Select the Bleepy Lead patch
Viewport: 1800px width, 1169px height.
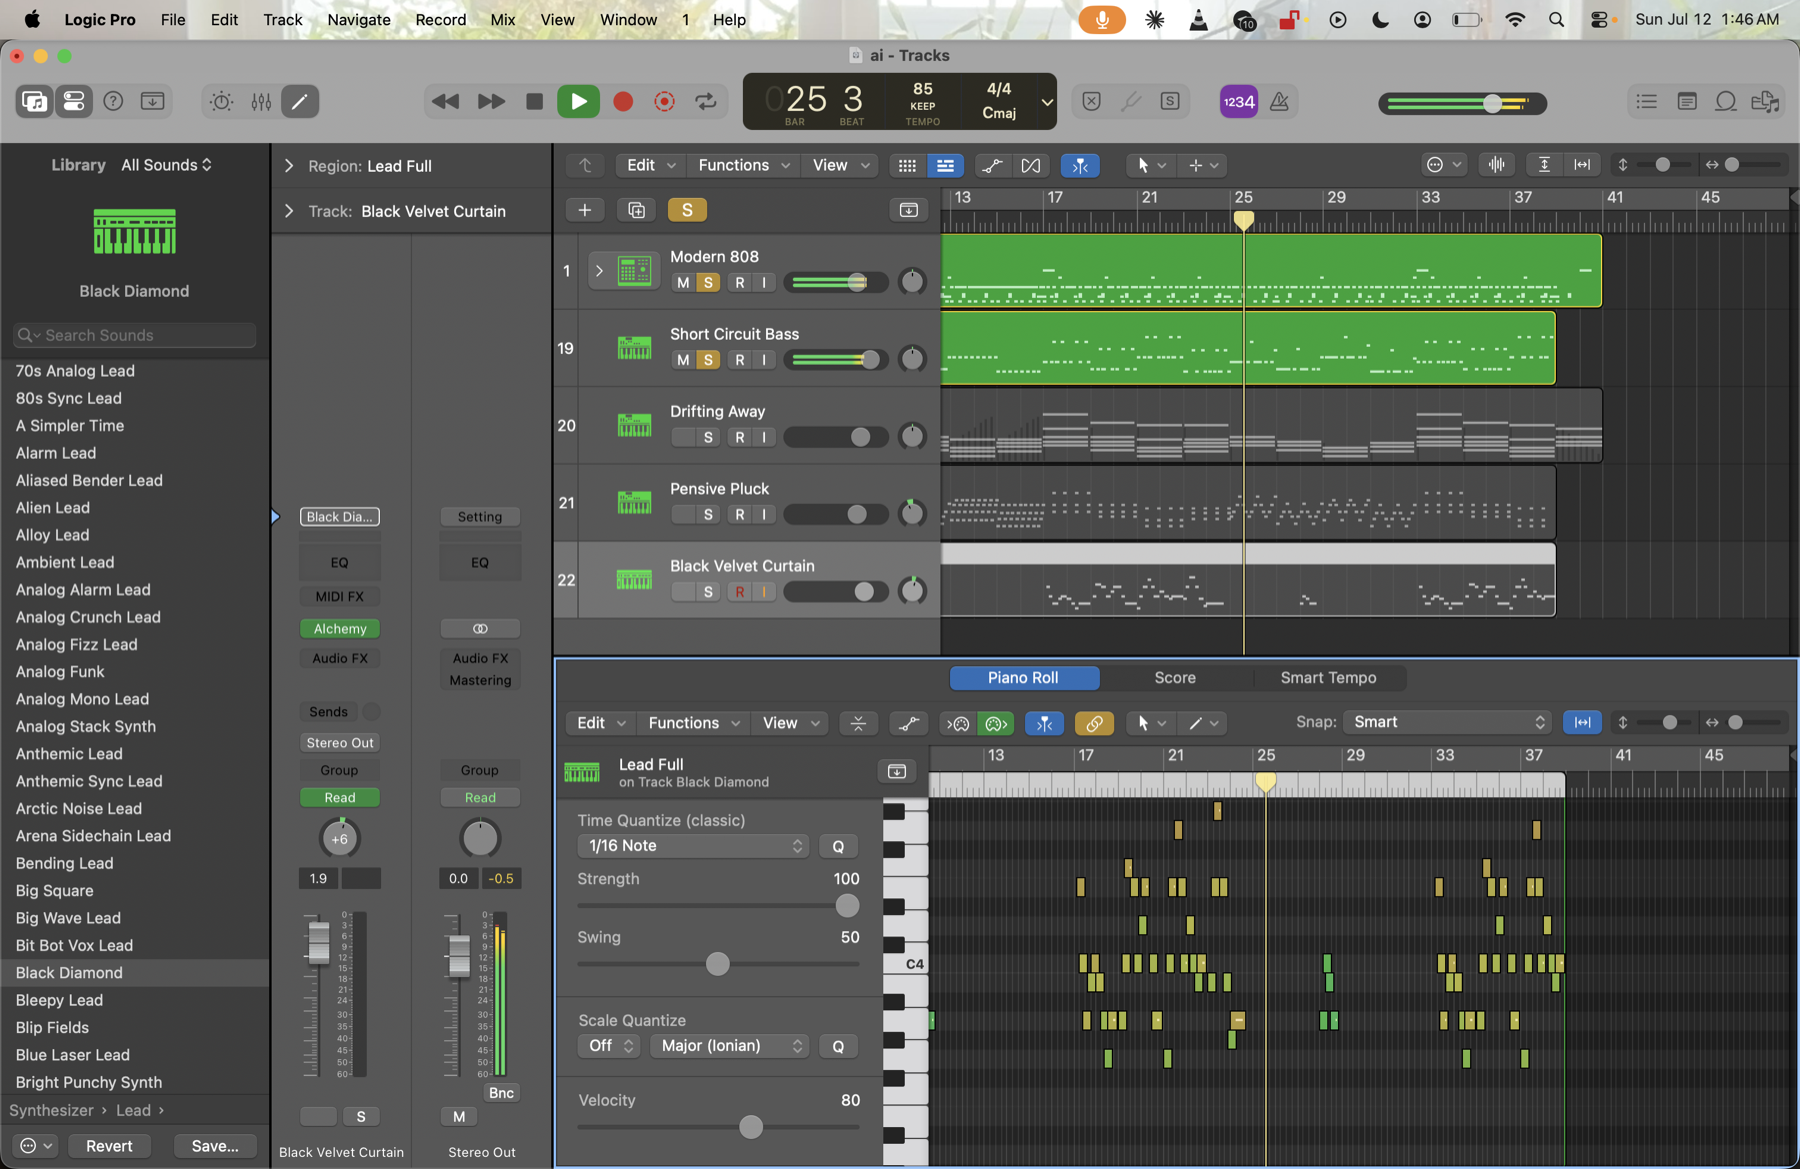pos(135,1000)
